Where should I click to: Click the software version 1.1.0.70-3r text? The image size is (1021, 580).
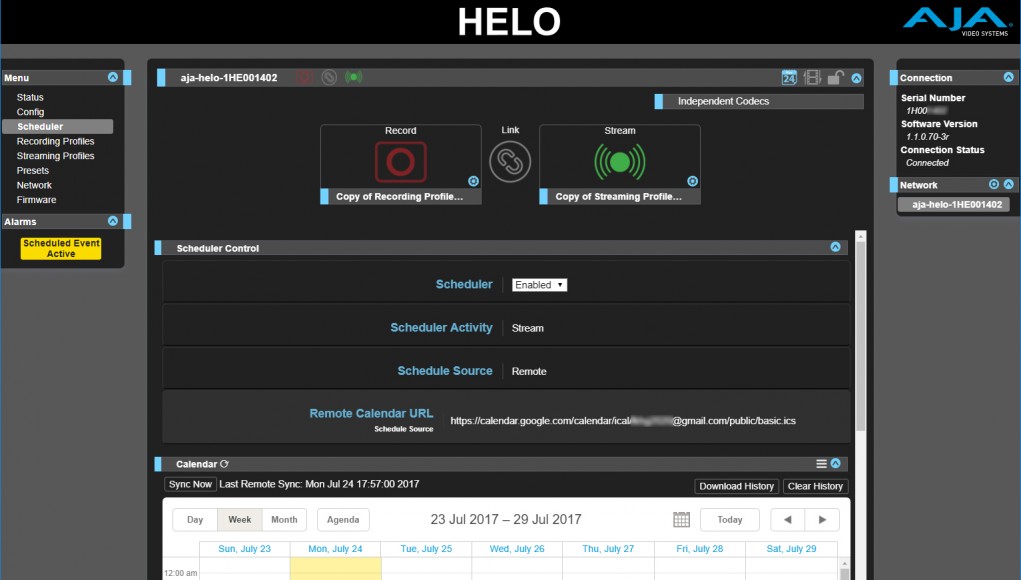pos(927,137)
